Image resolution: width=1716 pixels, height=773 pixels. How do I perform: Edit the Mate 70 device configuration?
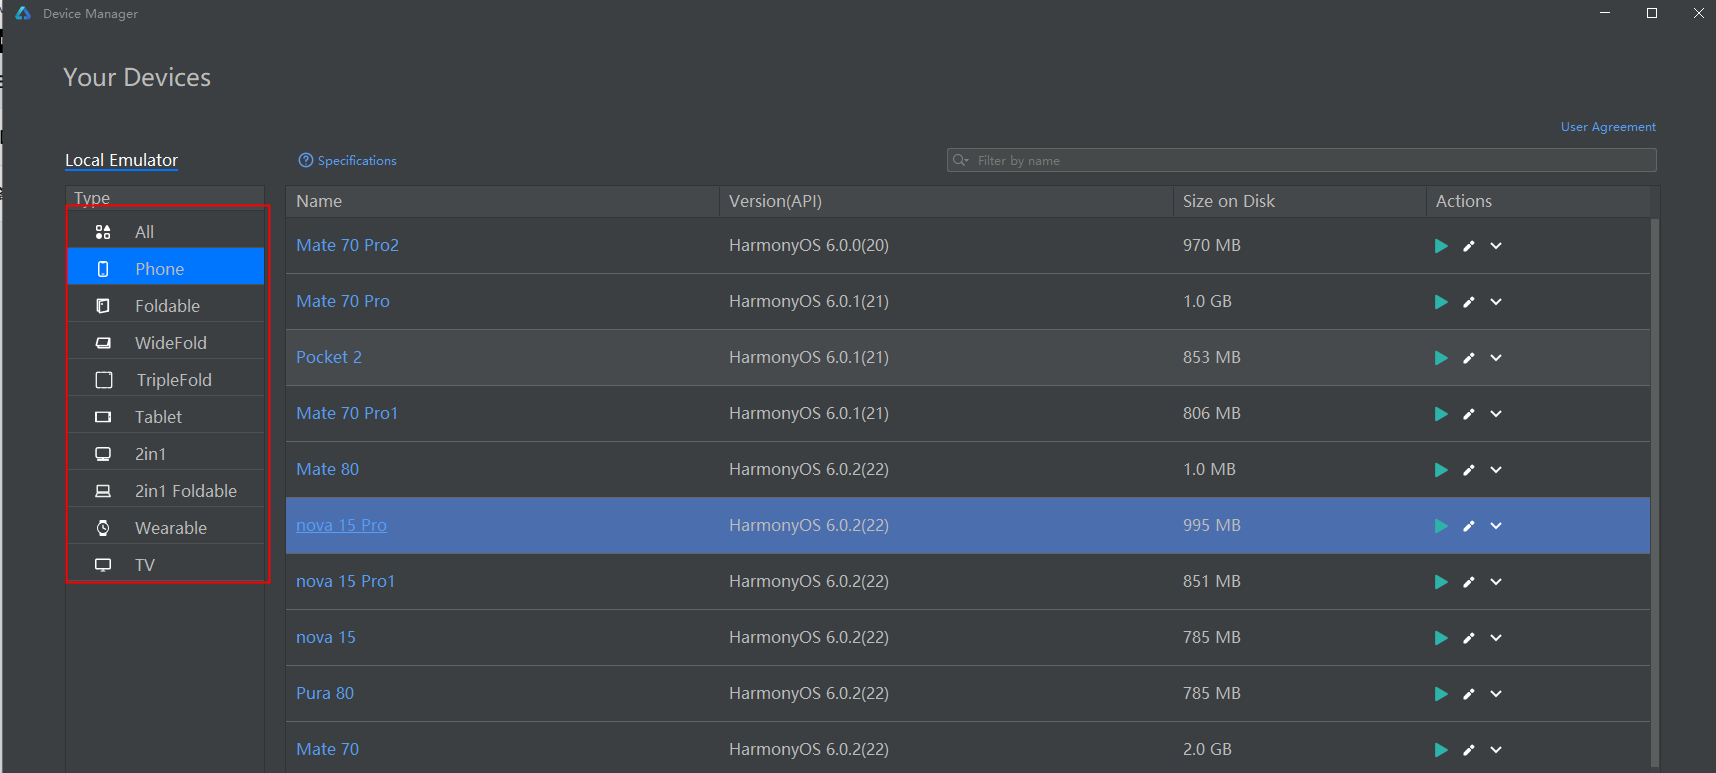coord(1469,750)
